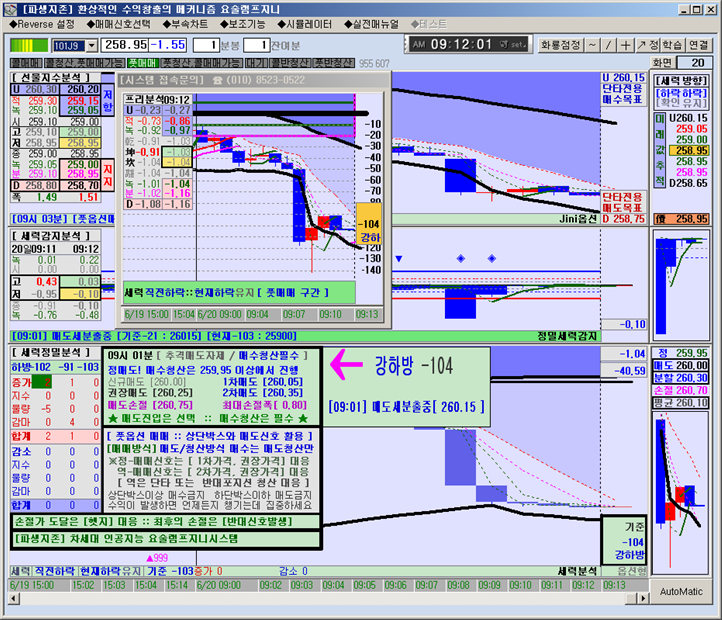Click the blue down-triangle chart marker
Screen dimensions: 722x620
coord(399,259)
